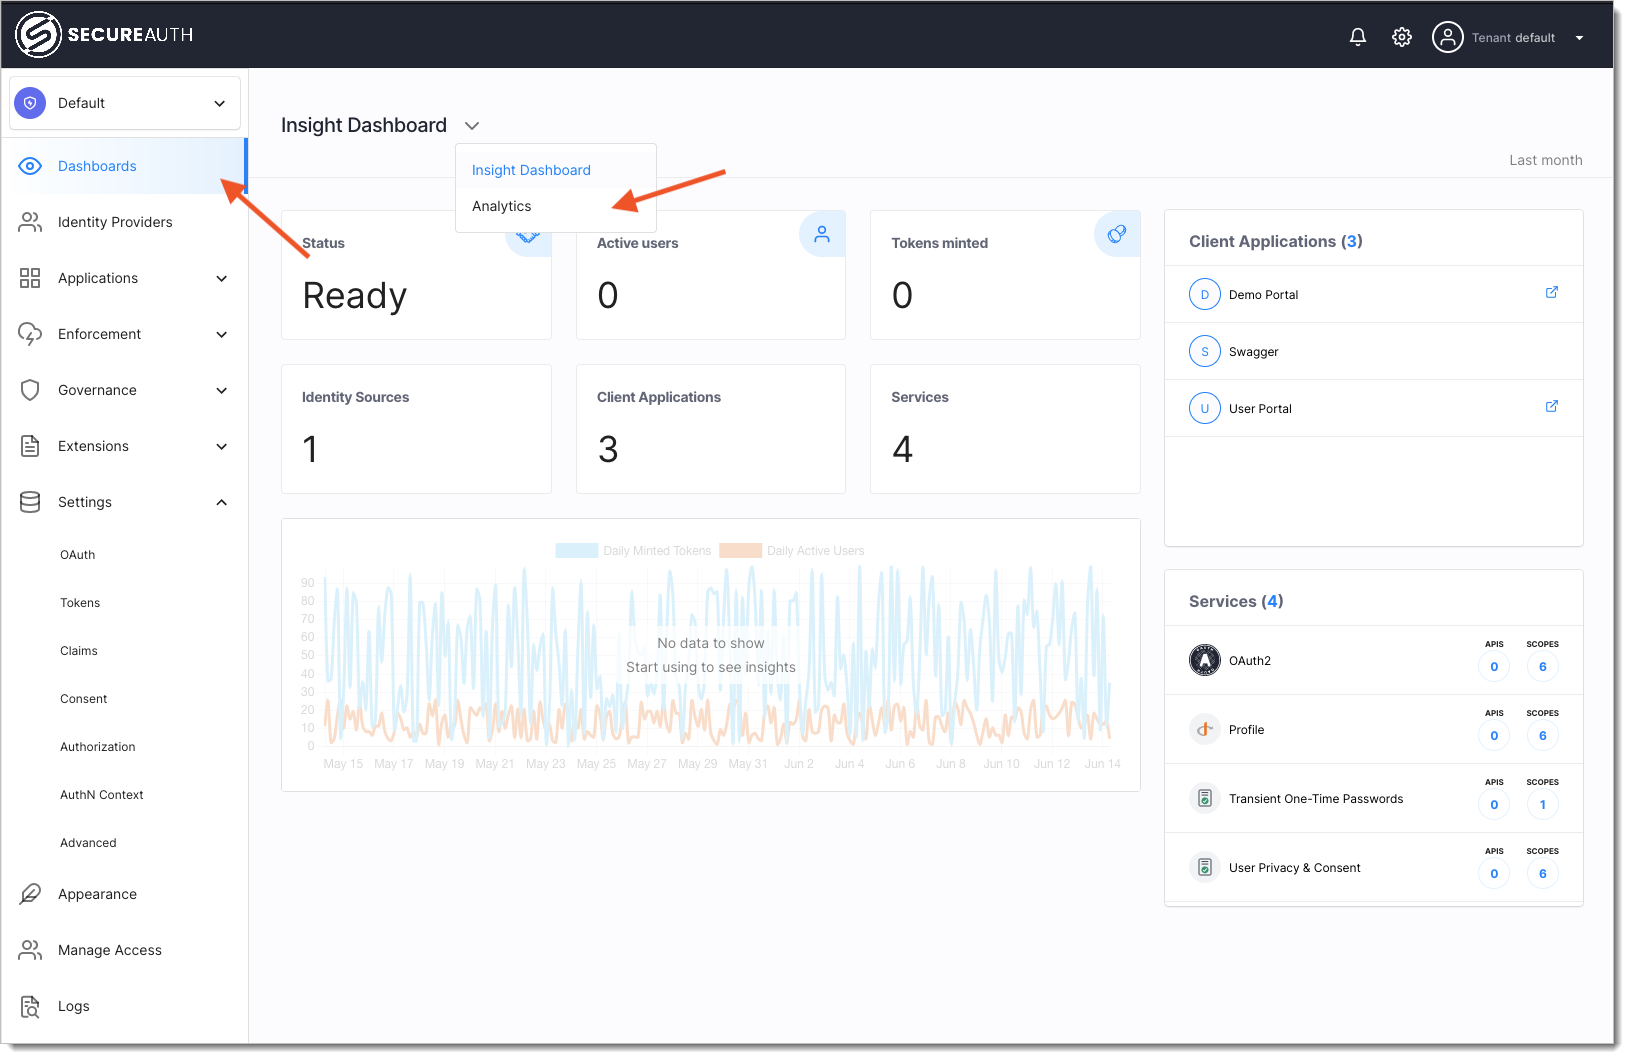Click the Settings database icon
Viewport: 1629px width, 1059px height.
click(x=30, y=502)
